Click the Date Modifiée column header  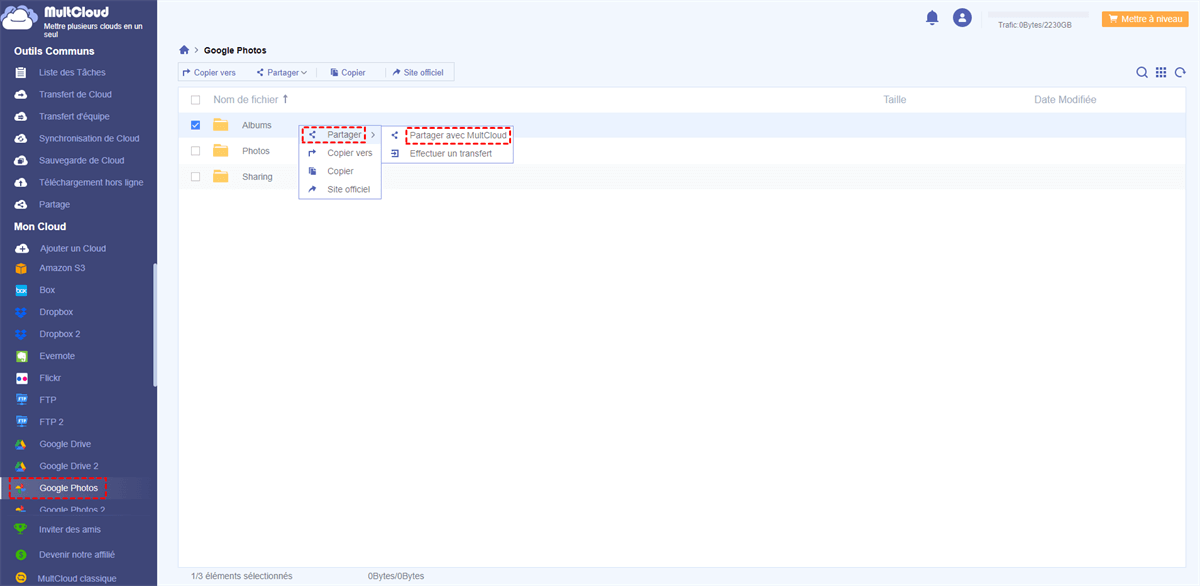[x=1065, y=100]
